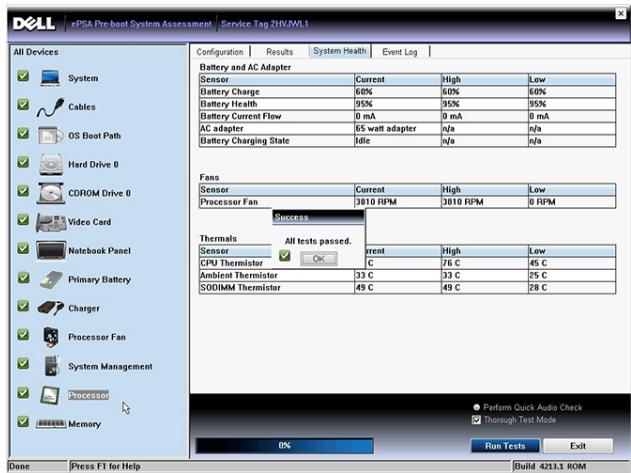The image size is (631, 473).
Task: Toggle the Cables checkbox
Action: click(23, 104)
